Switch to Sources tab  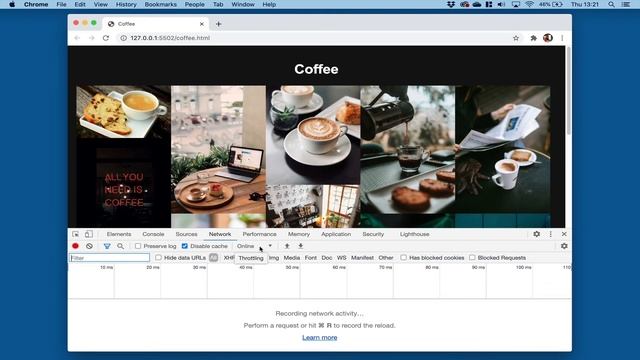click(x=186, y=234)
